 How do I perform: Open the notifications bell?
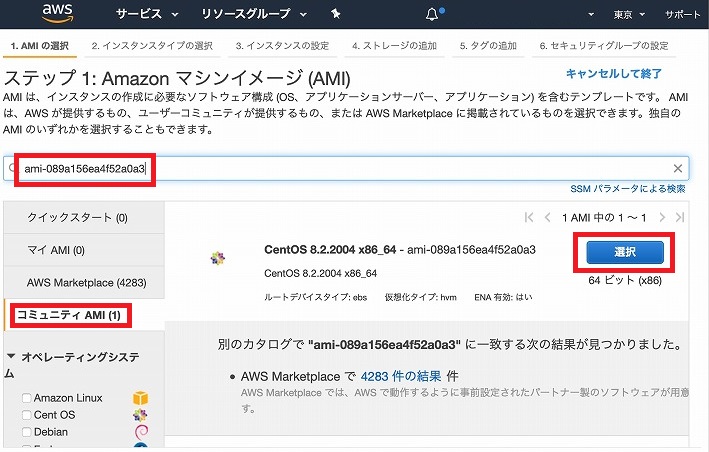click(432, 14)
